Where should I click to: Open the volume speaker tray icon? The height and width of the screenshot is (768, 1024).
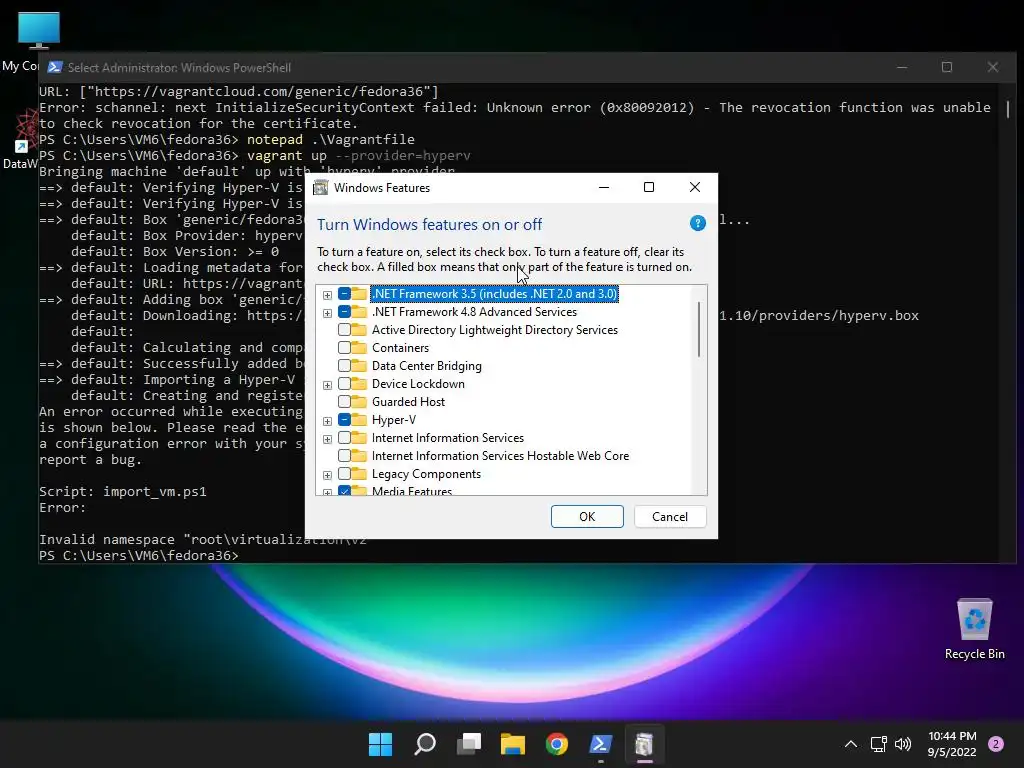[903, 744]
